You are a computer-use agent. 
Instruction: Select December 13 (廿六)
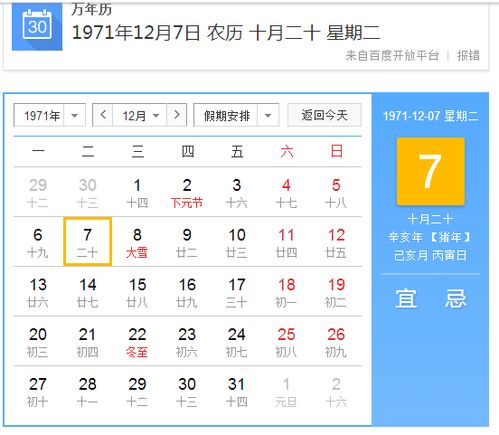coord(38,292)
